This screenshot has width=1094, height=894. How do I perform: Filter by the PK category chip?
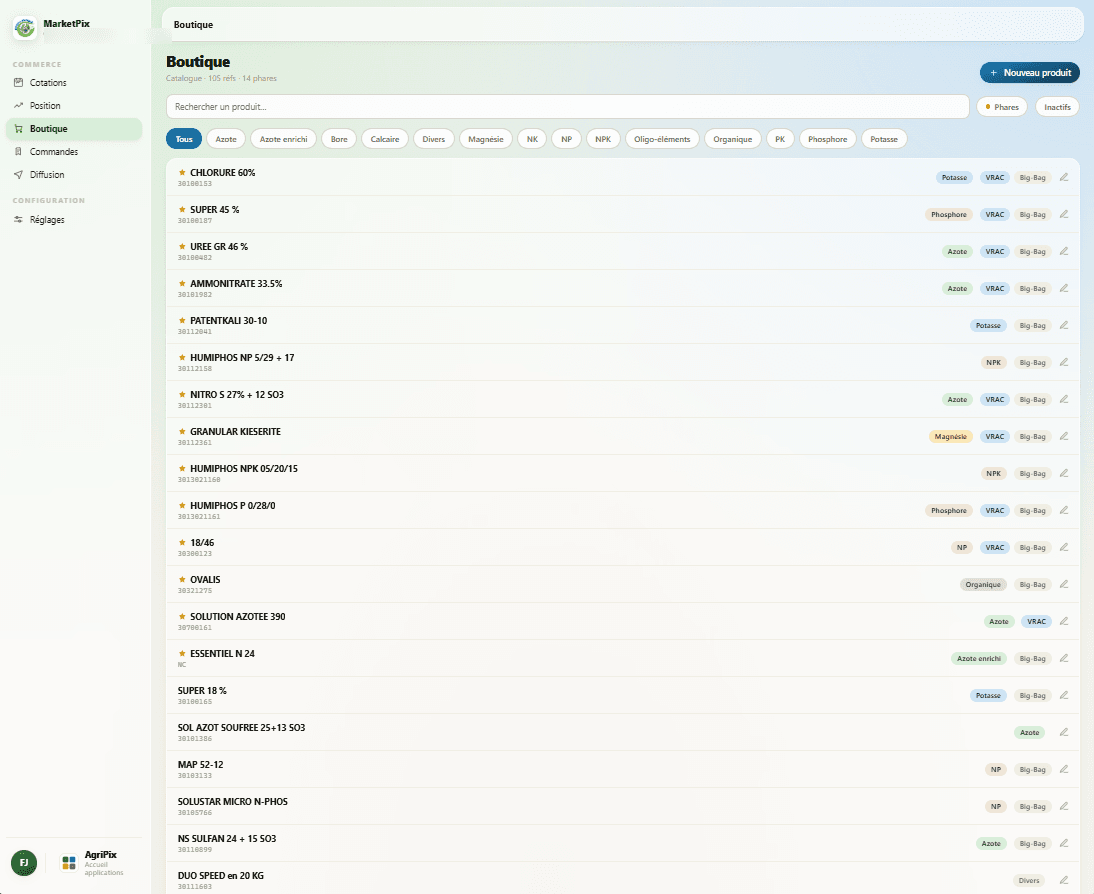[x=780, y=139]
